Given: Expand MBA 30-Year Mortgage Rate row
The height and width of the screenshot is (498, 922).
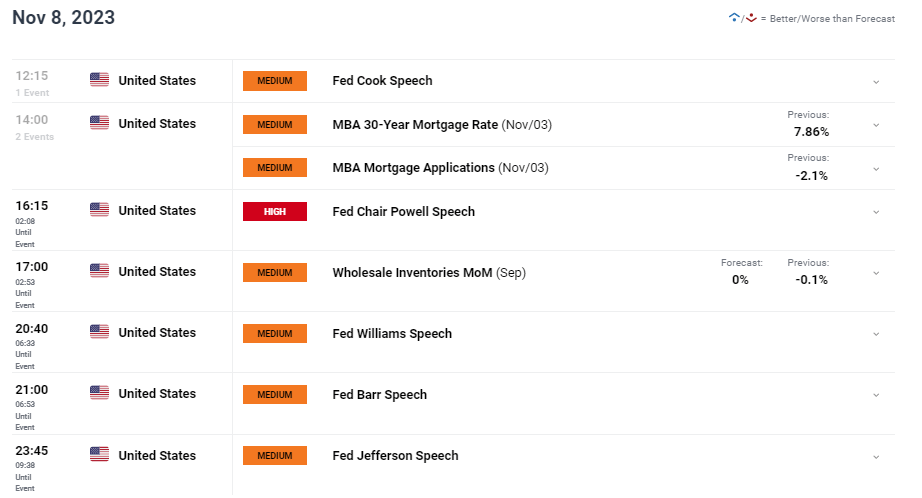Looking at the screenshot, I should click(876, 125).
